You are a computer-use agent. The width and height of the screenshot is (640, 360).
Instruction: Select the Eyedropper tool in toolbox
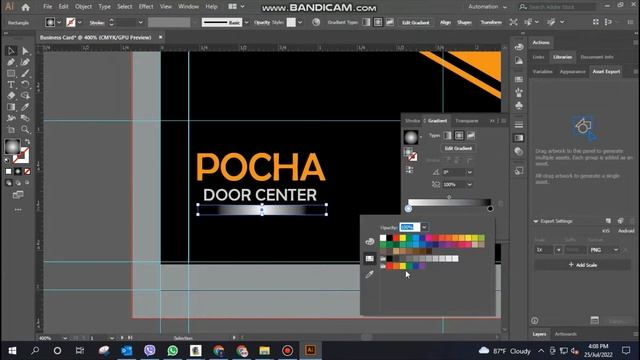[x=25, y=107]
